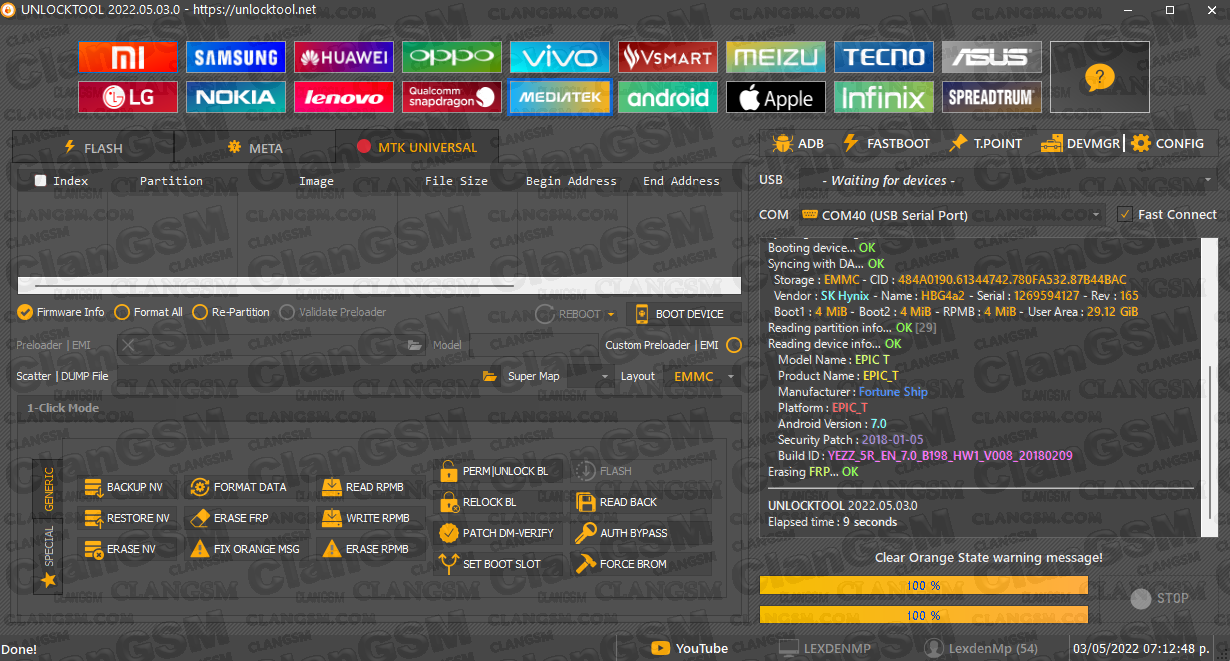Click the question mark help icon

[1099, 77]
